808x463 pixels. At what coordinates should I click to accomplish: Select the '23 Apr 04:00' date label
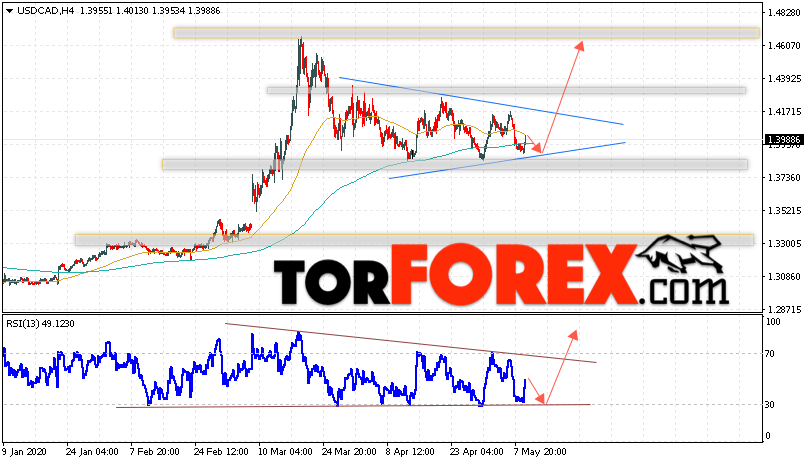477,452
